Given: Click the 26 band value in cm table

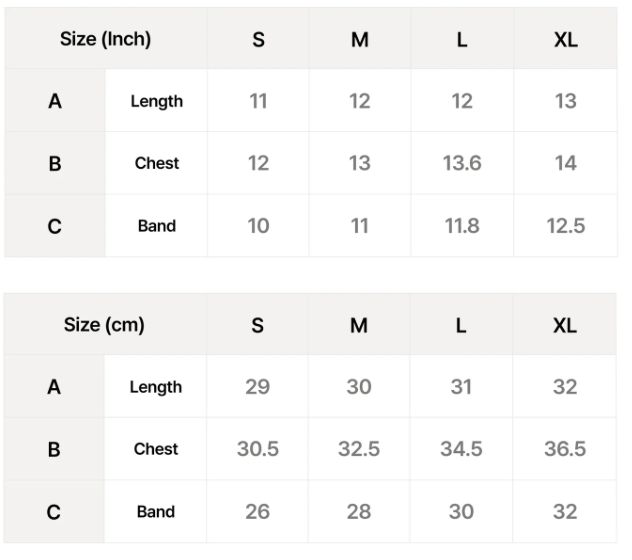Looking at the screenshot, I should tap(258, 512).
